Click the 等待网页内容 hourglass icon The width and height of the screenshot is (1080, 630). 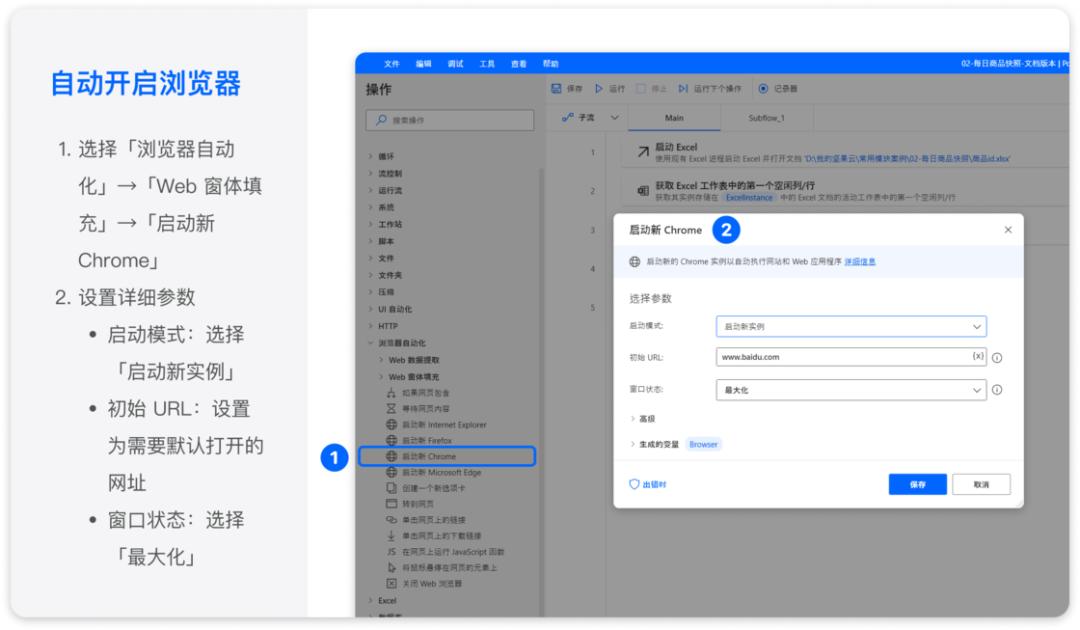tap(391, 408)
